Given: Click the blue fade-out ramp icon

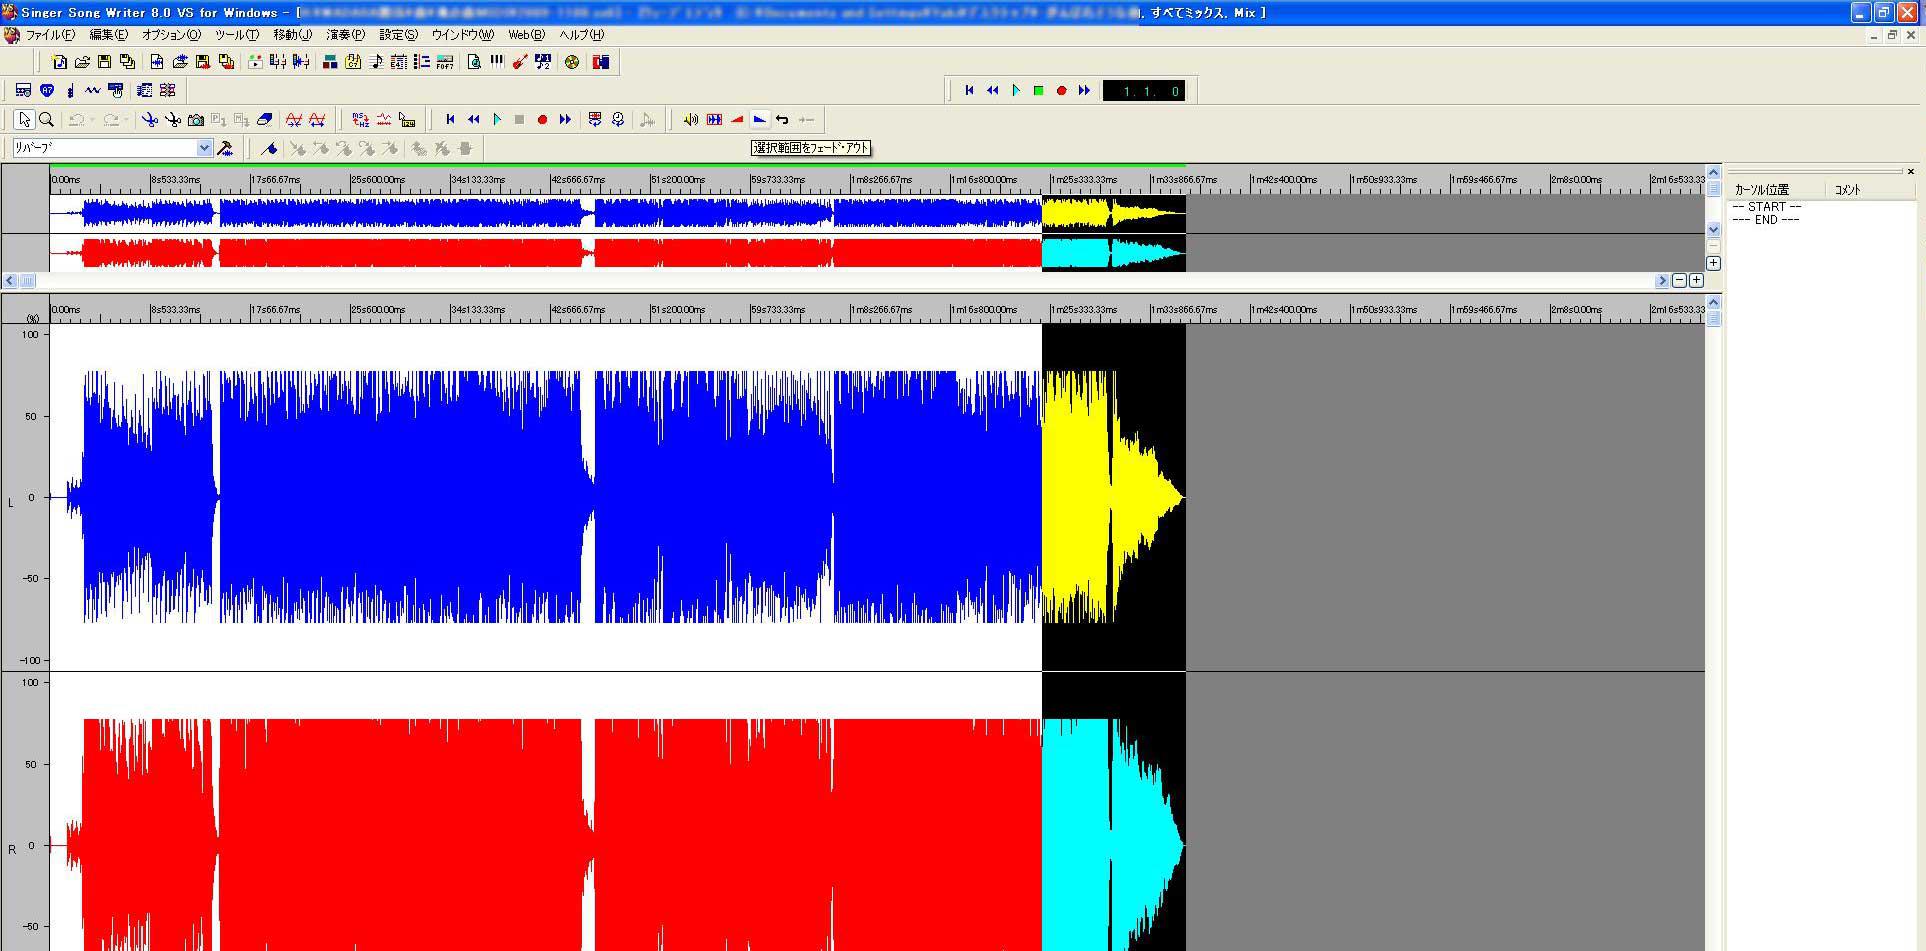Looking at the screenshot, I should (760, 120).
